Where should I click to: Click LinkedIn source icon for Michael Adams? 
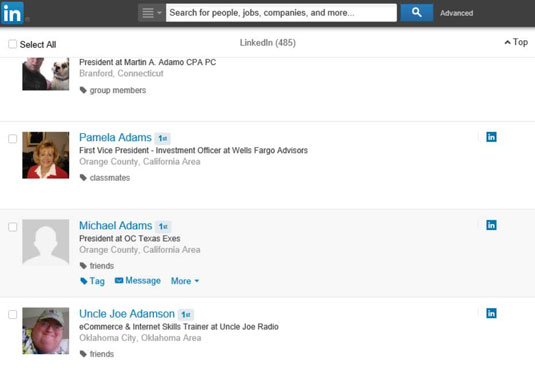point(491,225)
